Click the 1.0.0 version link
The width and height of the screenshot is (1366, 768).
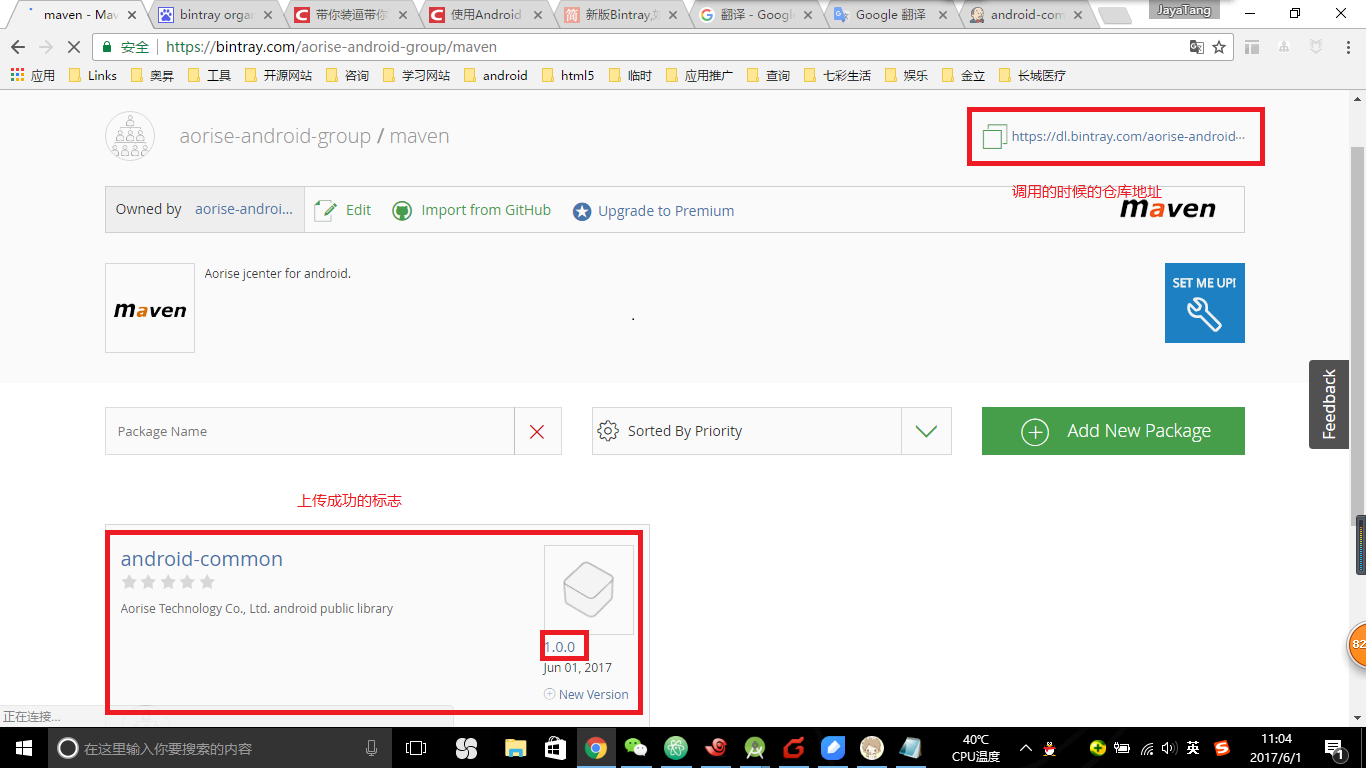560,647
